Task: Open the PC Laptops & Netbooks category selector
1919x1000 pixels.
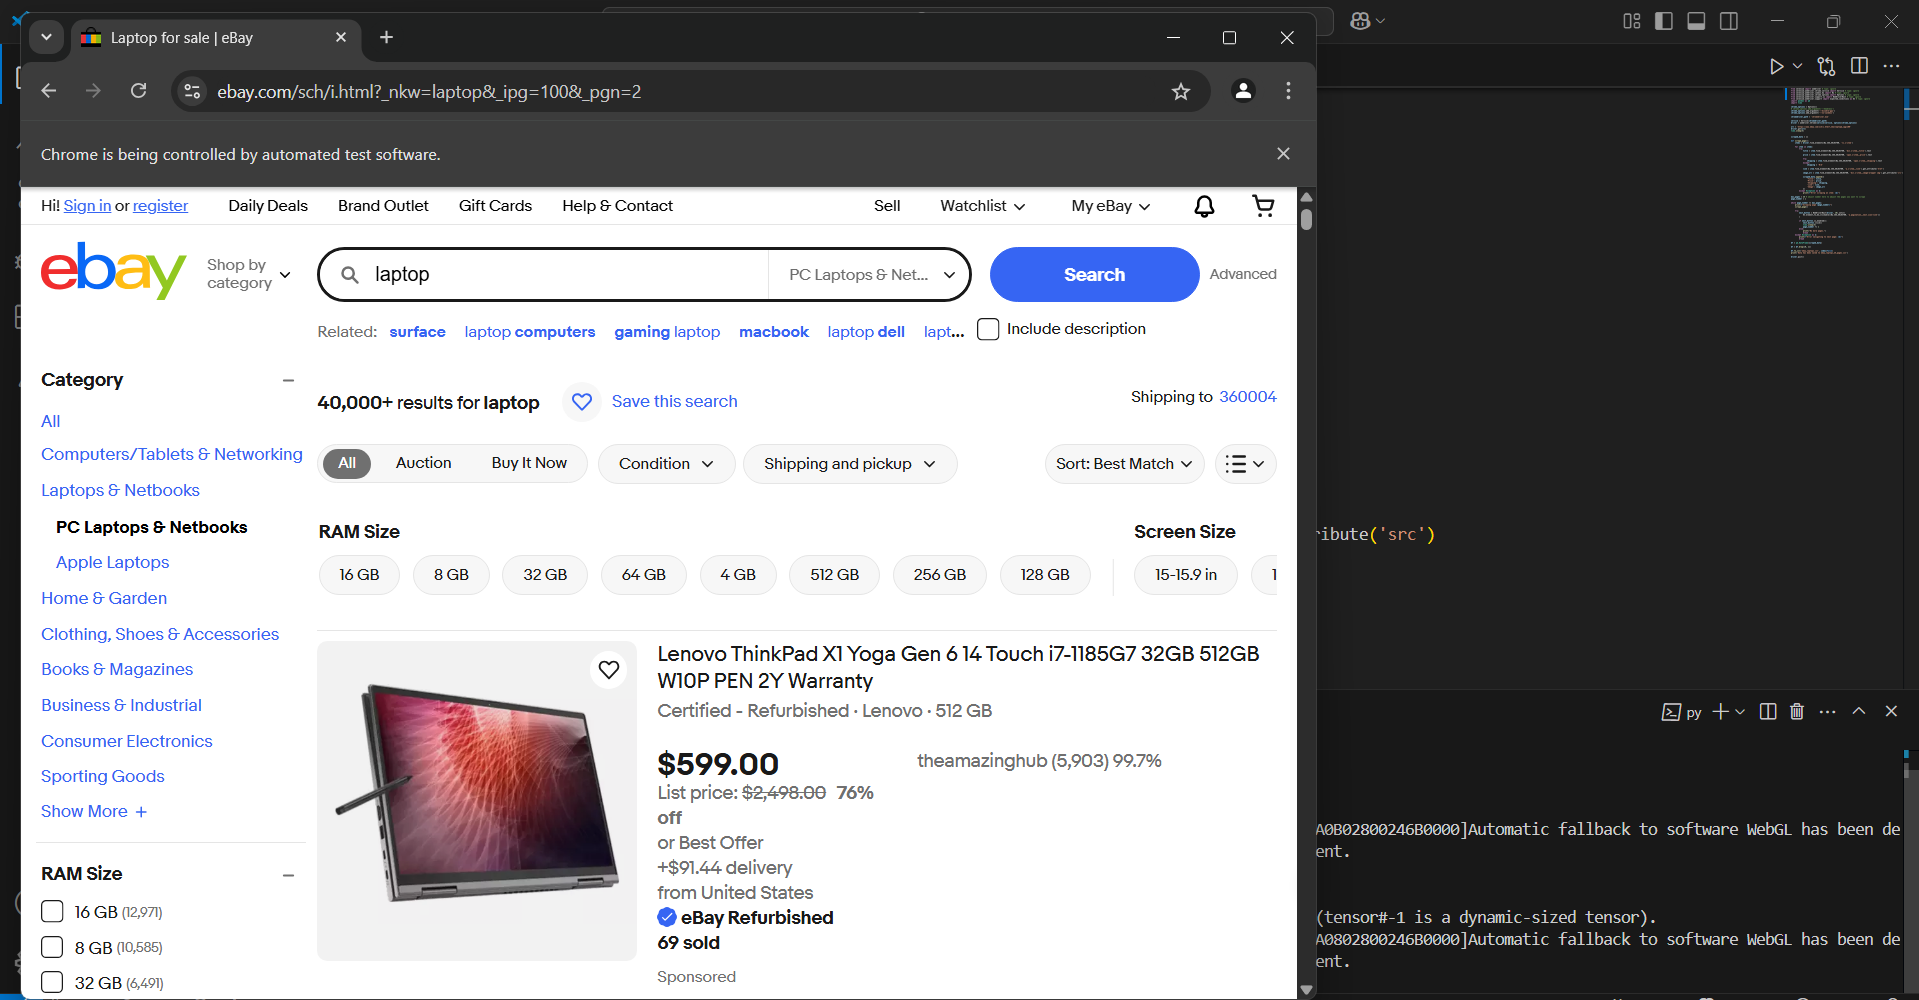Action: click(x=870, y=275)
